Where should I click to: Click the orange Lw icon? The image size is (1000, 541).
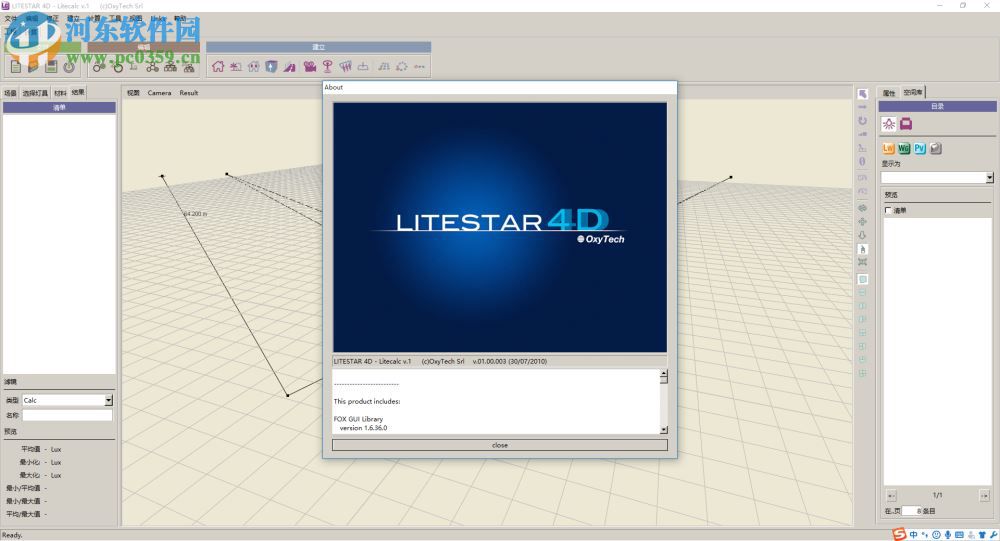[888, 149]
